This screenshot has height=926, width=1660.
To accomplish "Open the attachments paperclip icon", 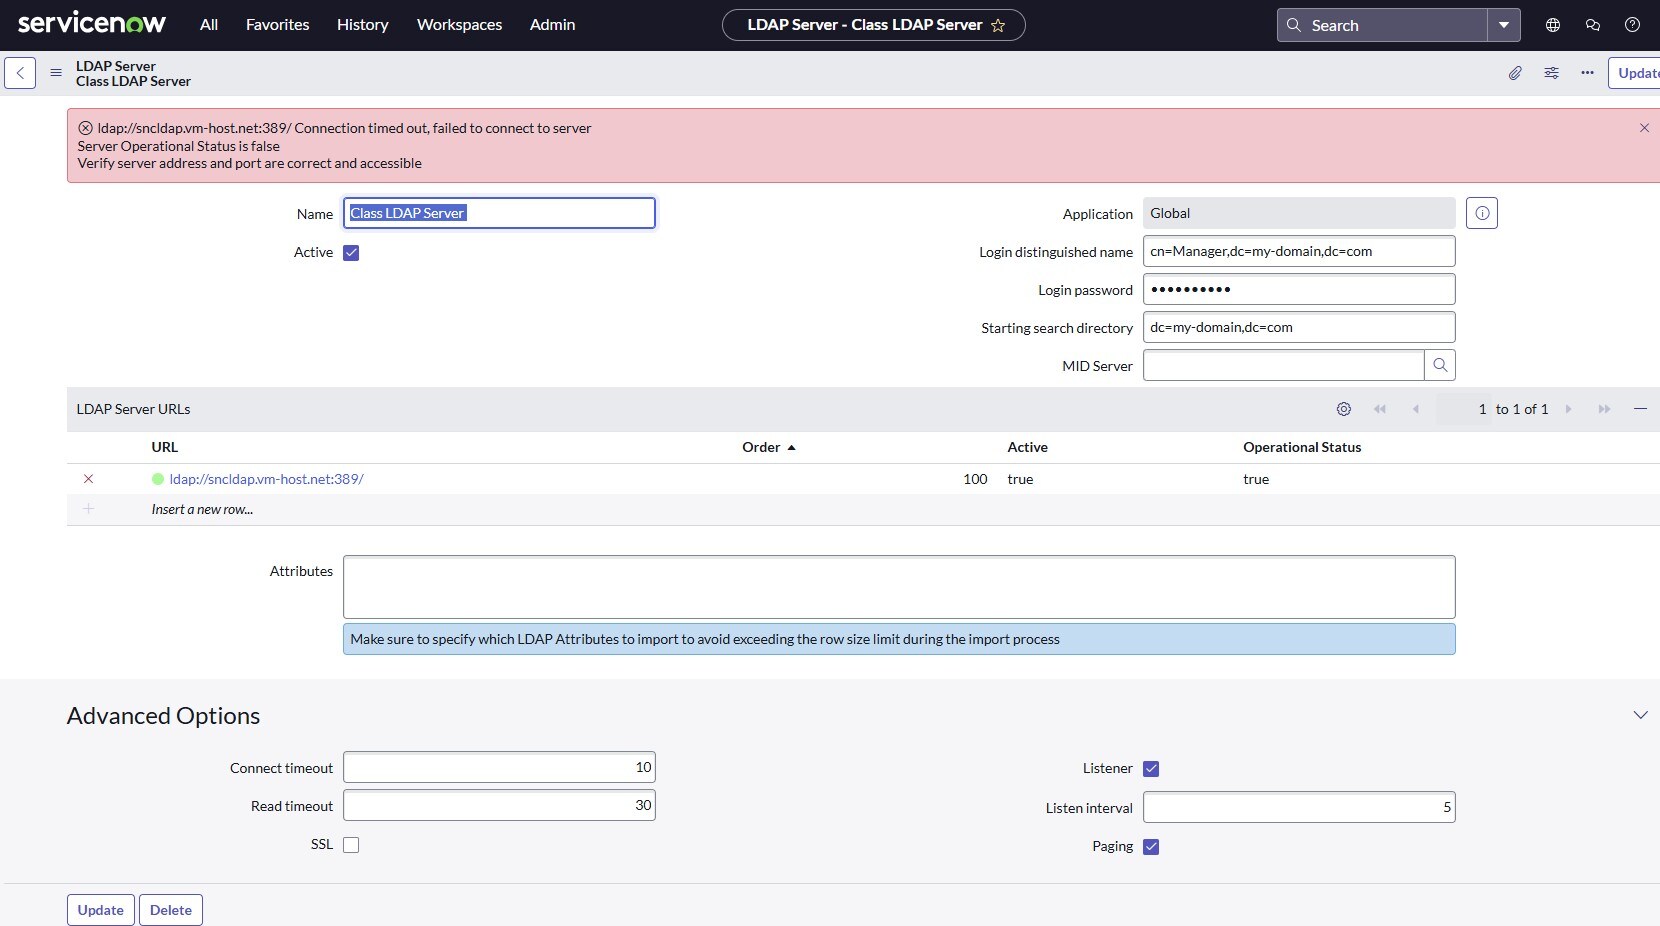I will coord(1515,73).
